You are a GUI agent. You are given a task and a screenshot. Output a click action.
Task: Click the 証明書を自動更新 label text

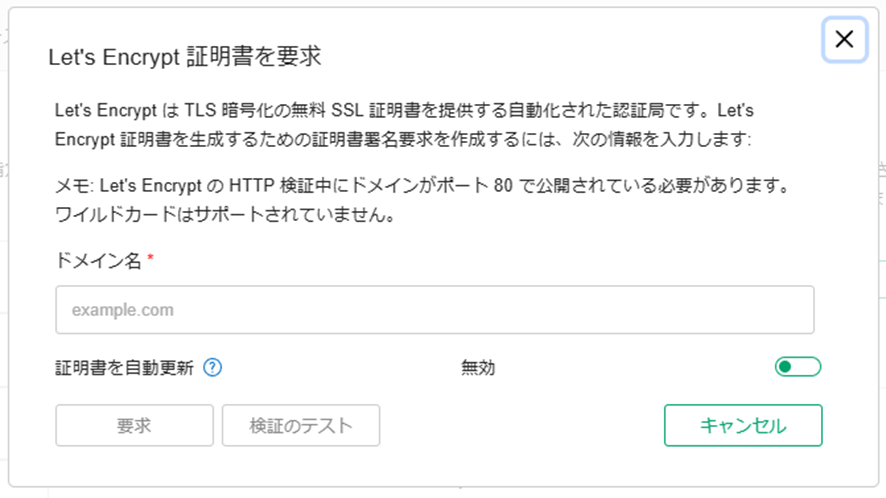tap(124, 368)
